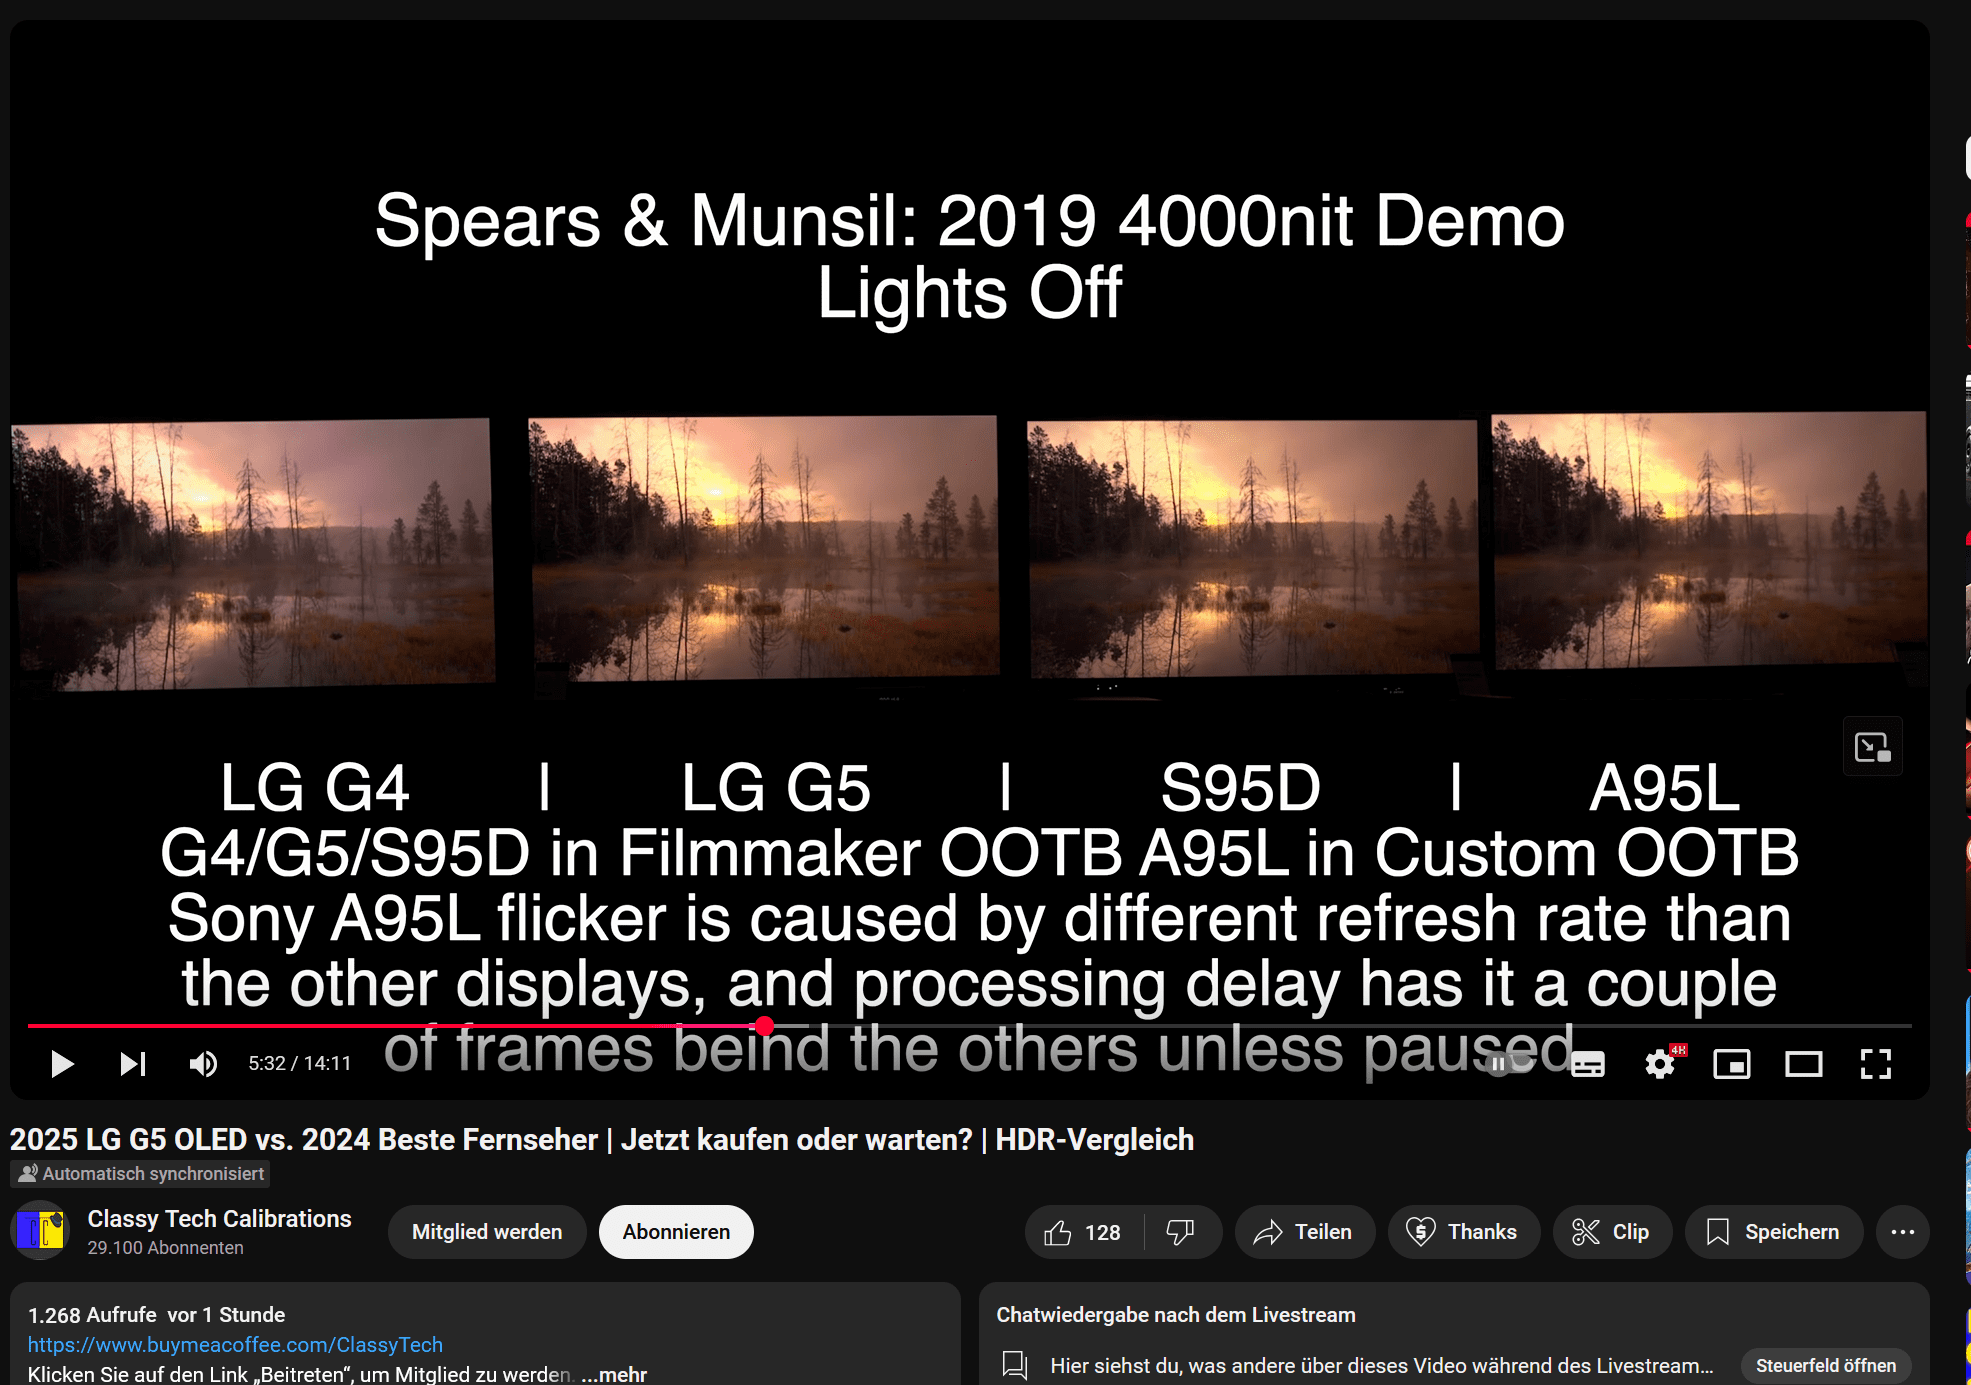Image resolution: width=1971 pixels, height=1385 pixels.
Task: Switch to miniplayer mode
Action: pos(1732,1064)
